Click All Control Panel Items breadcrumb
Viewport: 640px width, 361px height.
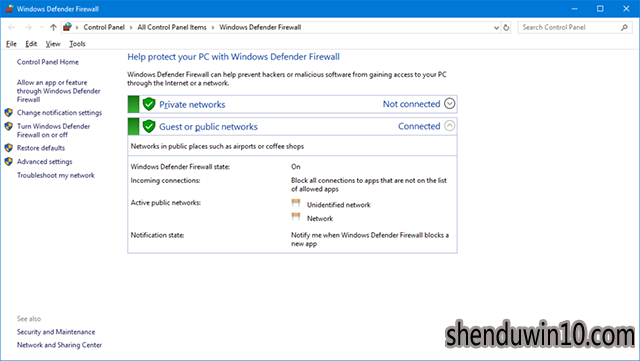pos(172,27)
